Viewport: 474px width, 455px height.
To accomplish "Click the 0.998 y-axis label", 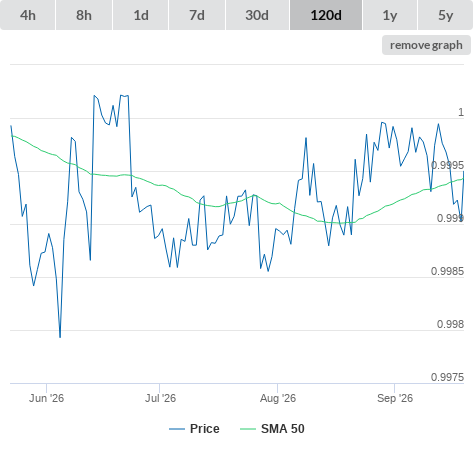I will click(450, 324).
